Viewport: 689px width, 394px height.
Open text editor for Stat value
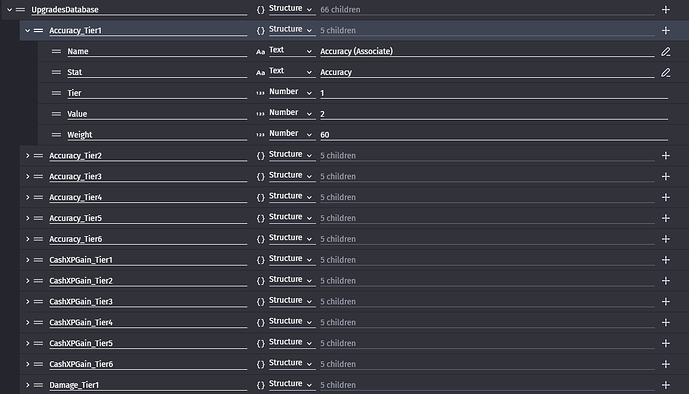(666, 72)
